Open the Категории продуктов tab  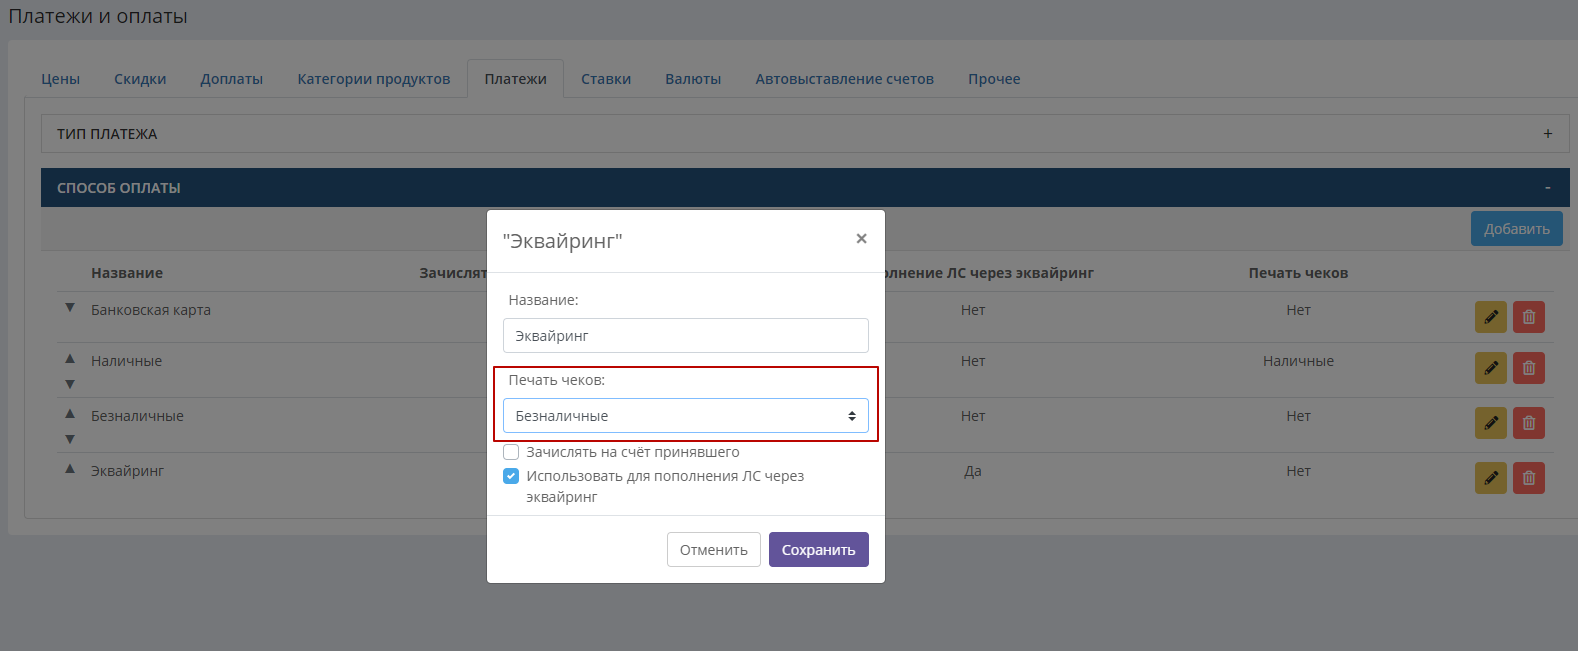coord(373,79)
